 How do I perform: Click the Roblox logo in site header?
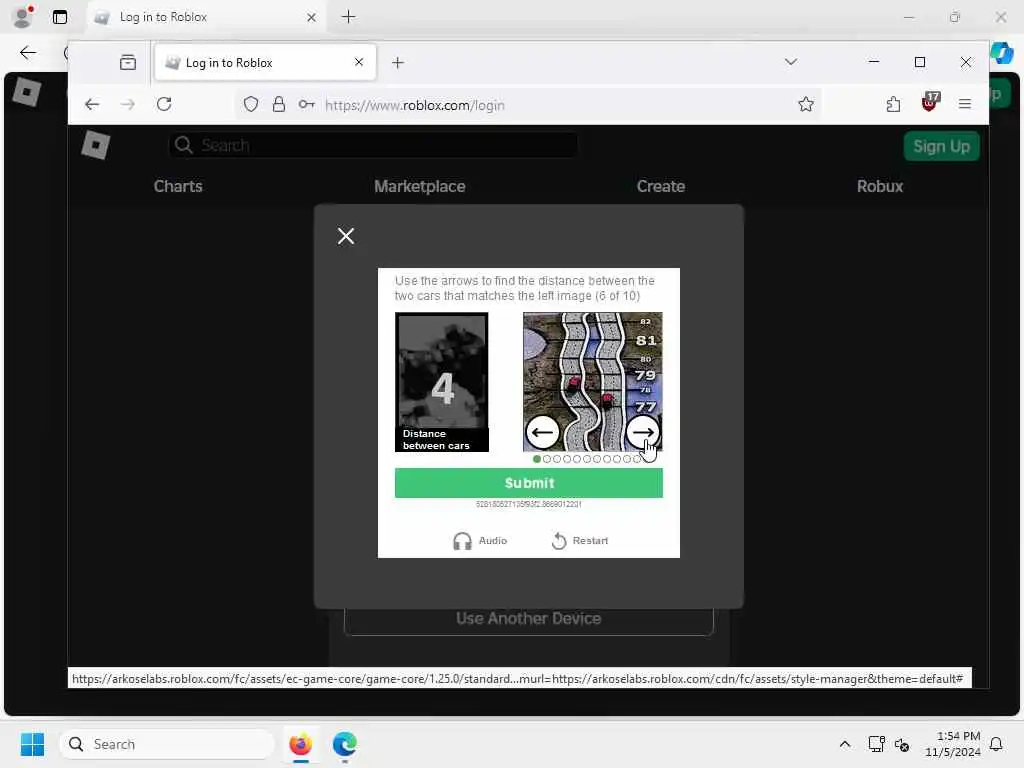[x=95, y=145]
